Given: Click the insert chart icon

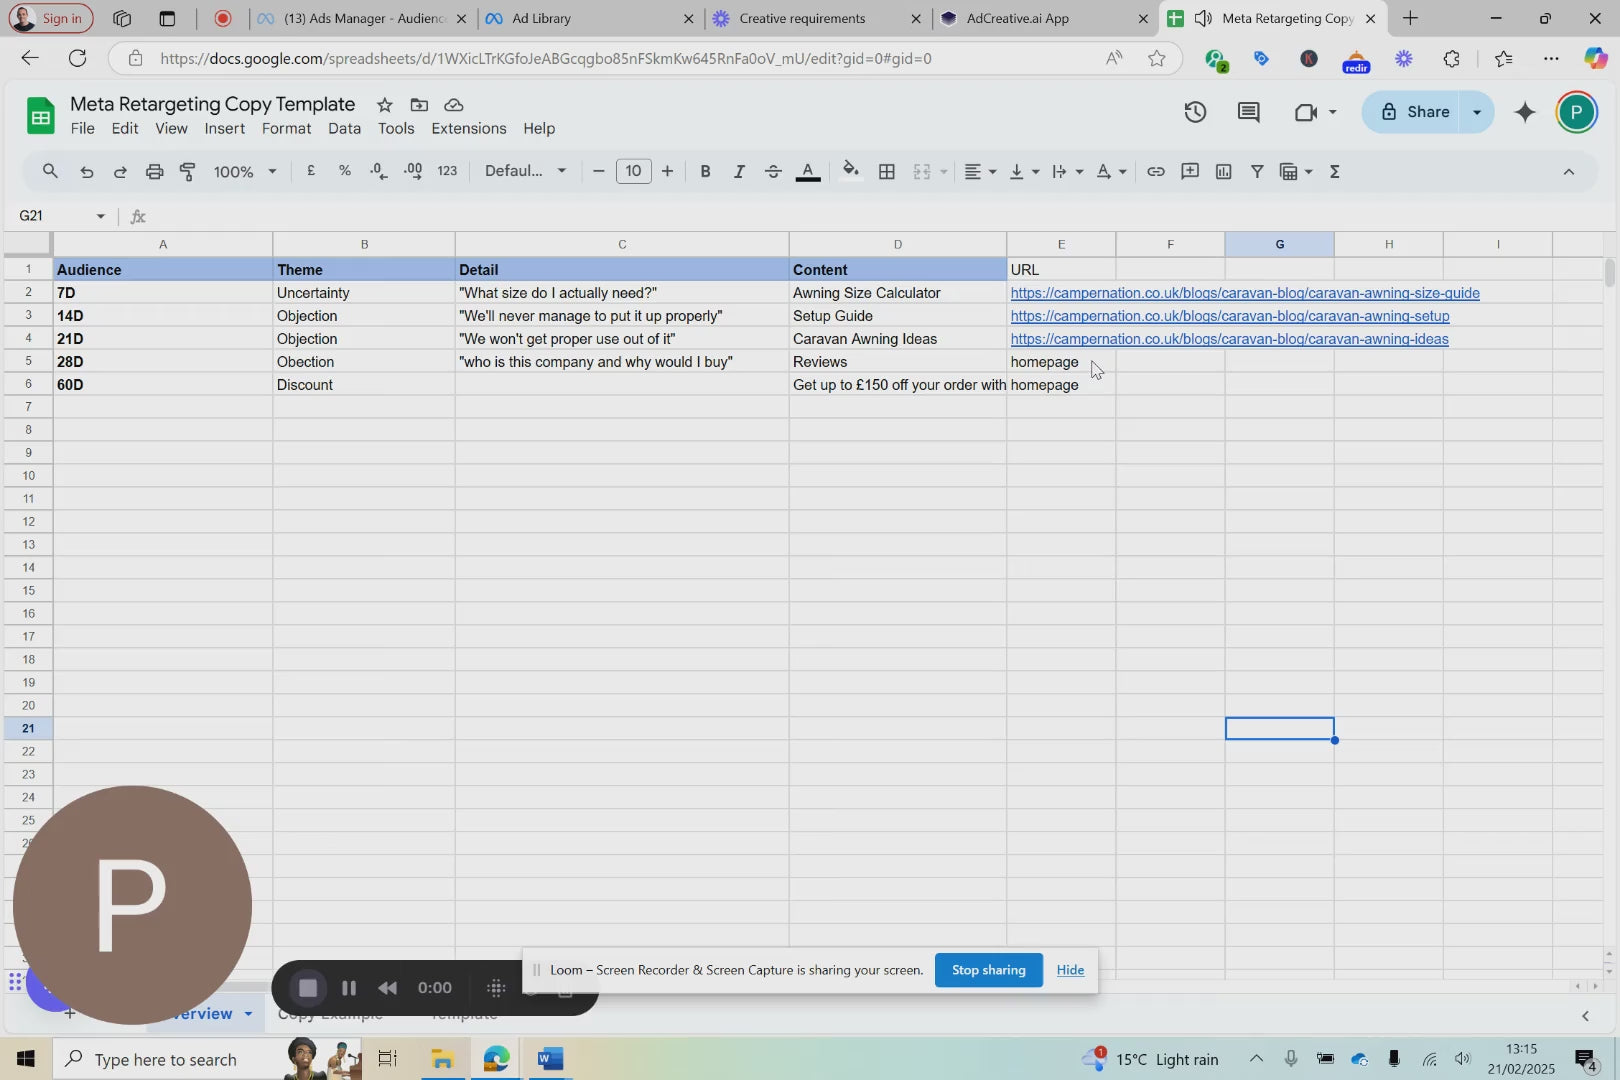Looking at the screenshot, I should (1223, 172).
